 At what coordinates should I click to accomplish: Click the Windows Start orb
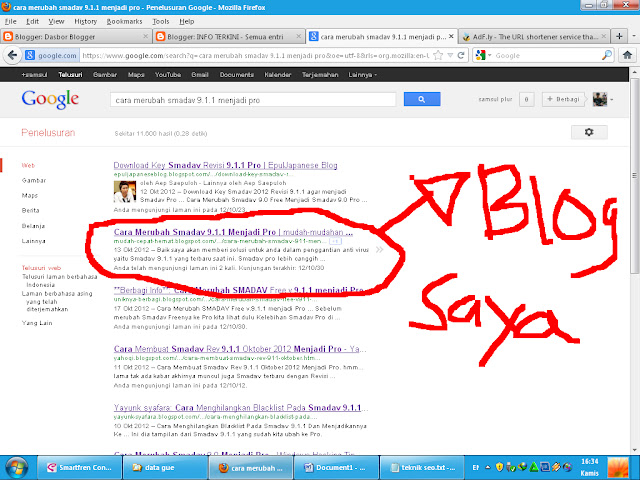tap(16, 468)
